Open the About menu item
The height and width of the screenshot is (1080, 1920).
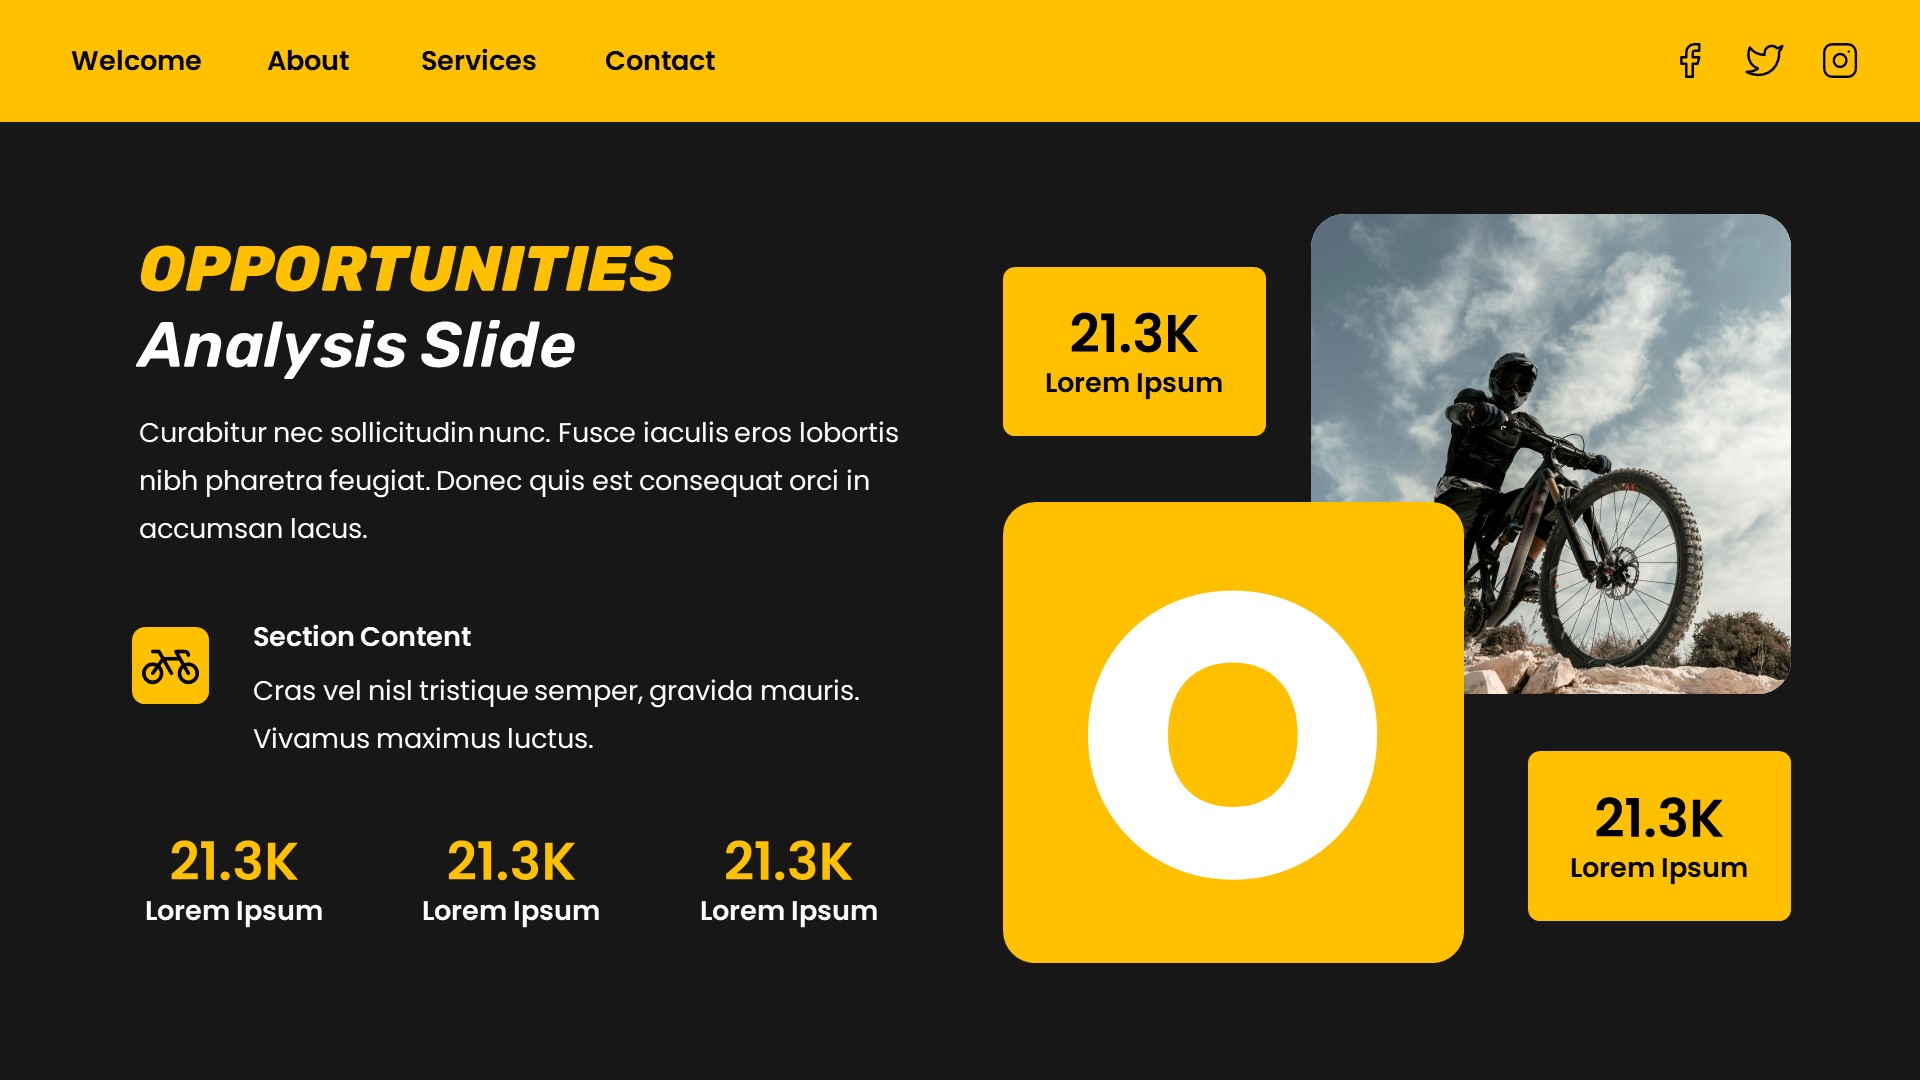tap(308, 61)
